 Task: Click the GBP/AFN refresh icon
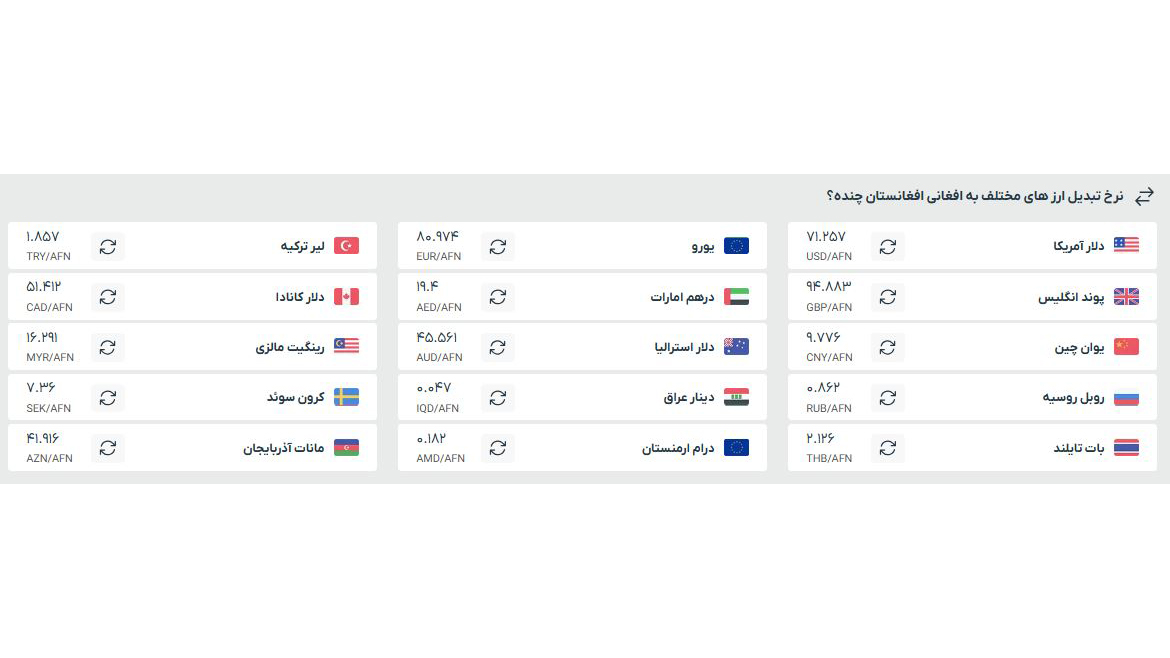click(x=887, y=297)
